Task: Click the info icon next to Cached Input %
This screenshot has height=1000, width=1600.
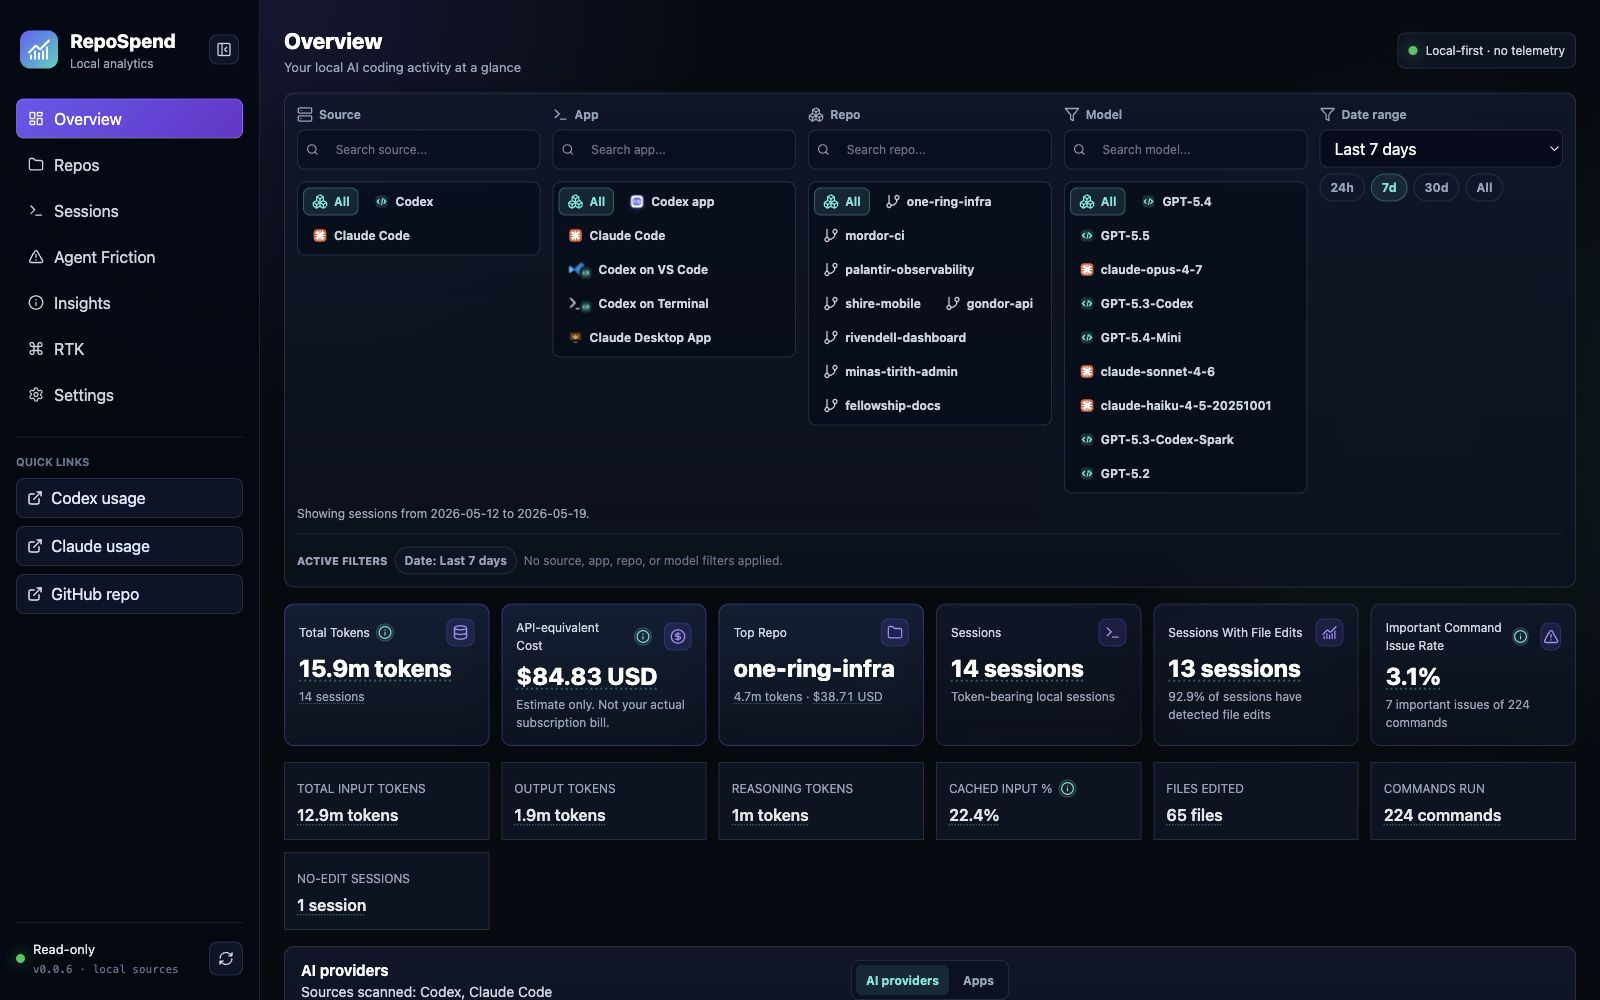Action: tap(1067, 788)
